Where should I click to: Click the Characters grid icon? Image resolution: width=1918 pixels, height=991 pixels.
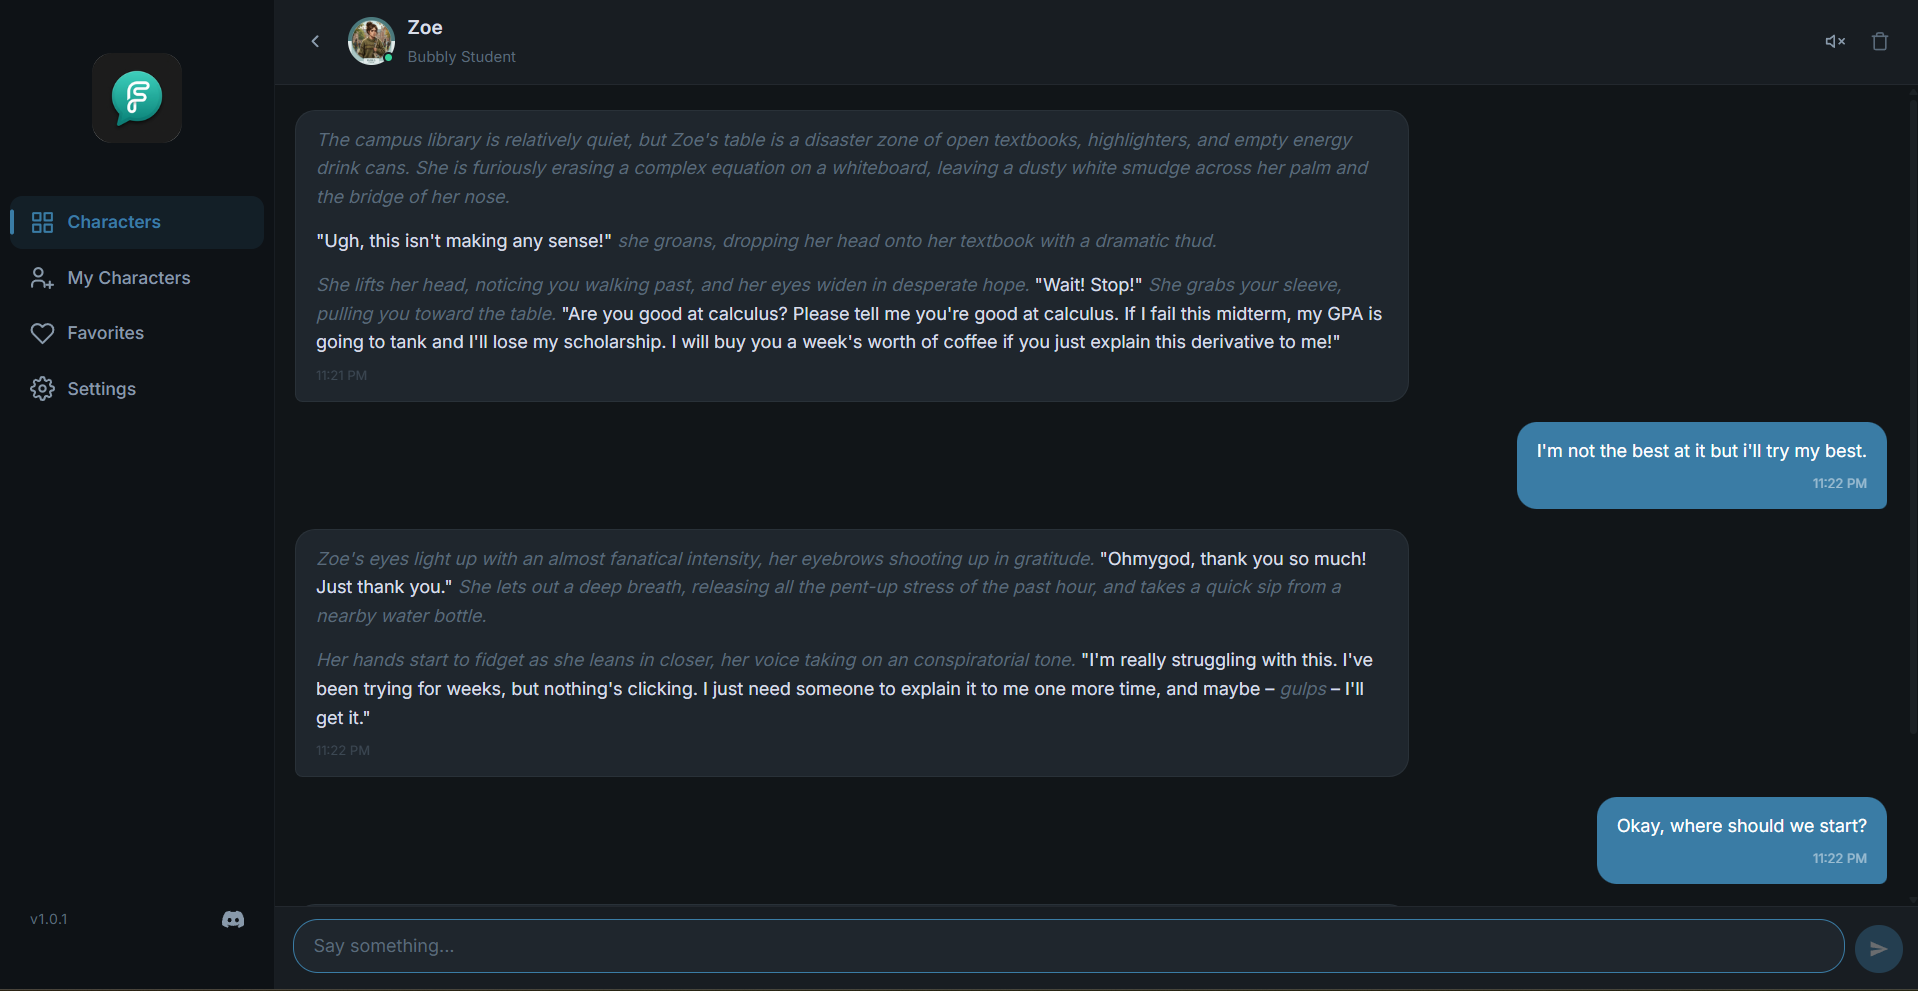[x=42, y=222]
